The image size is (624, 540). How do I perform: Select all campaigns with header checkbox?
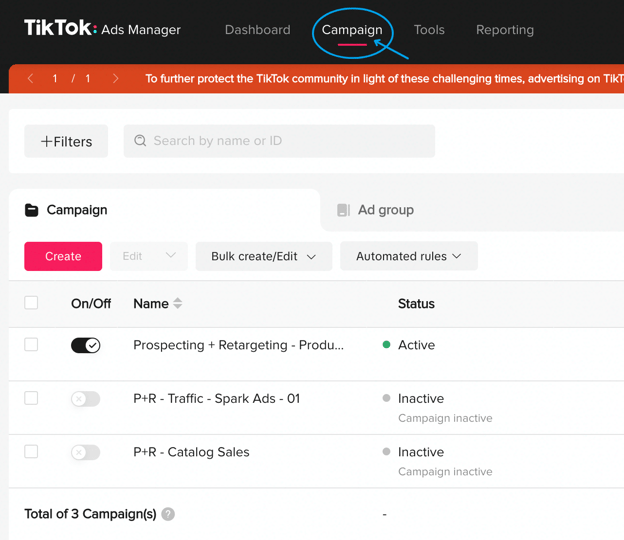coord(31,303)
